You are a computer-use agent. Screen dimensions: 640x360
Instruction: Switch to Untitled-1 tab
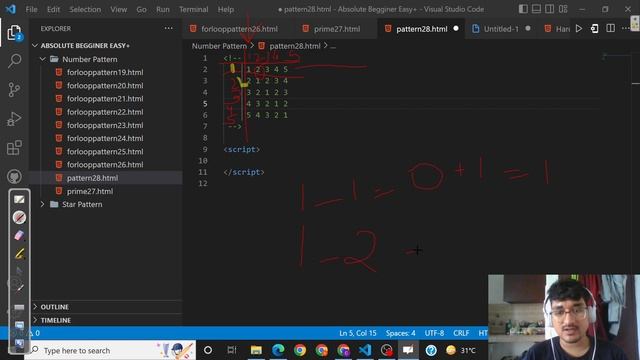point(501,29)
